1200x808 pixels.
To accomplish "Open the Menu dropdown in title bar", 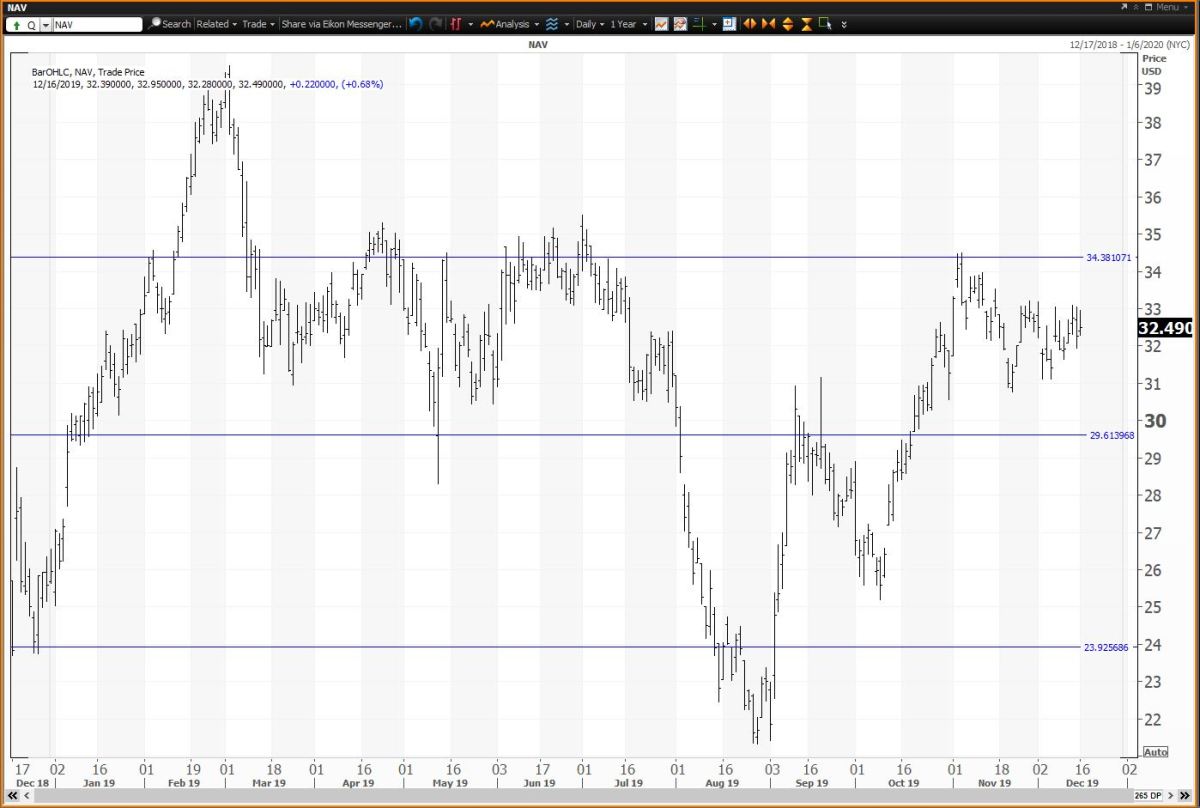I will (x=1172, y=7).
